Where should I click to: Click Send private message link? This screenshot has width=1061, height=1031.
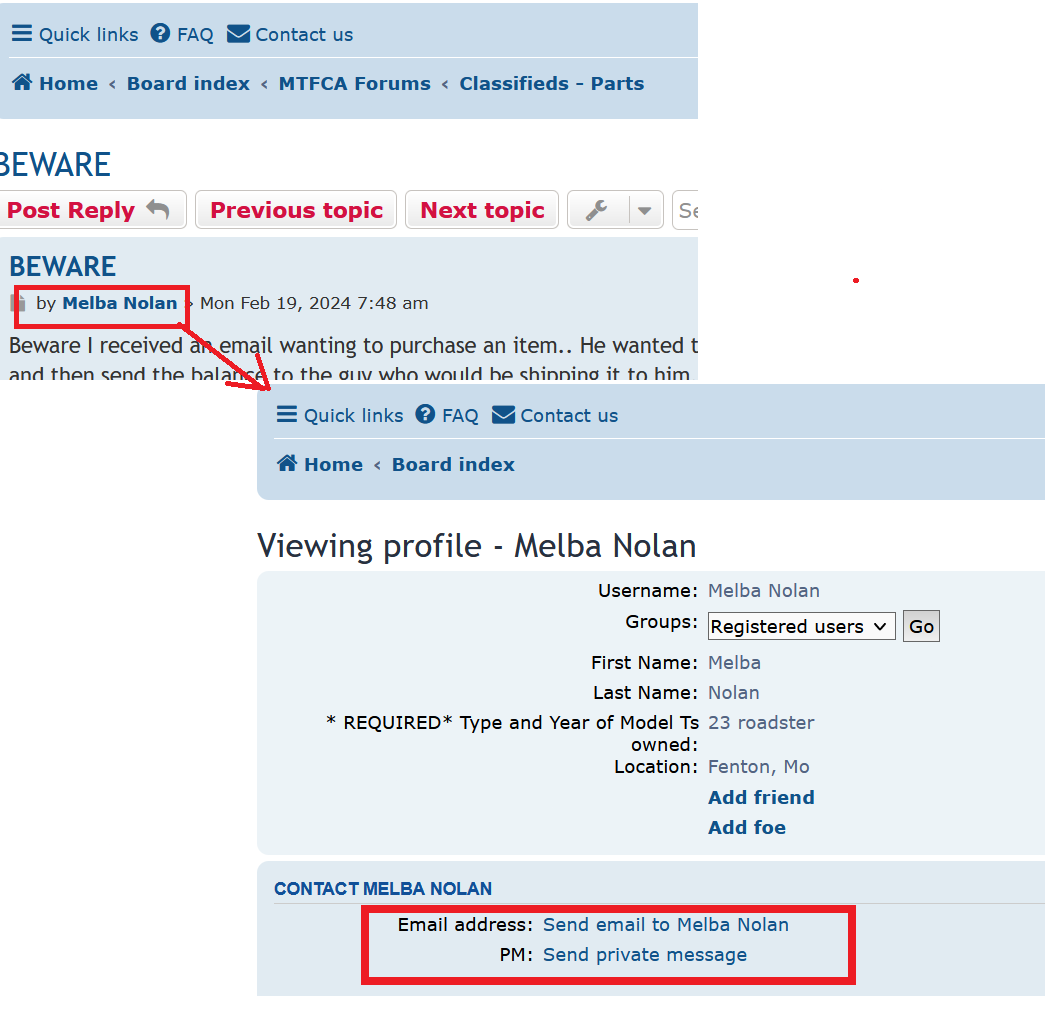pos(644,955)
